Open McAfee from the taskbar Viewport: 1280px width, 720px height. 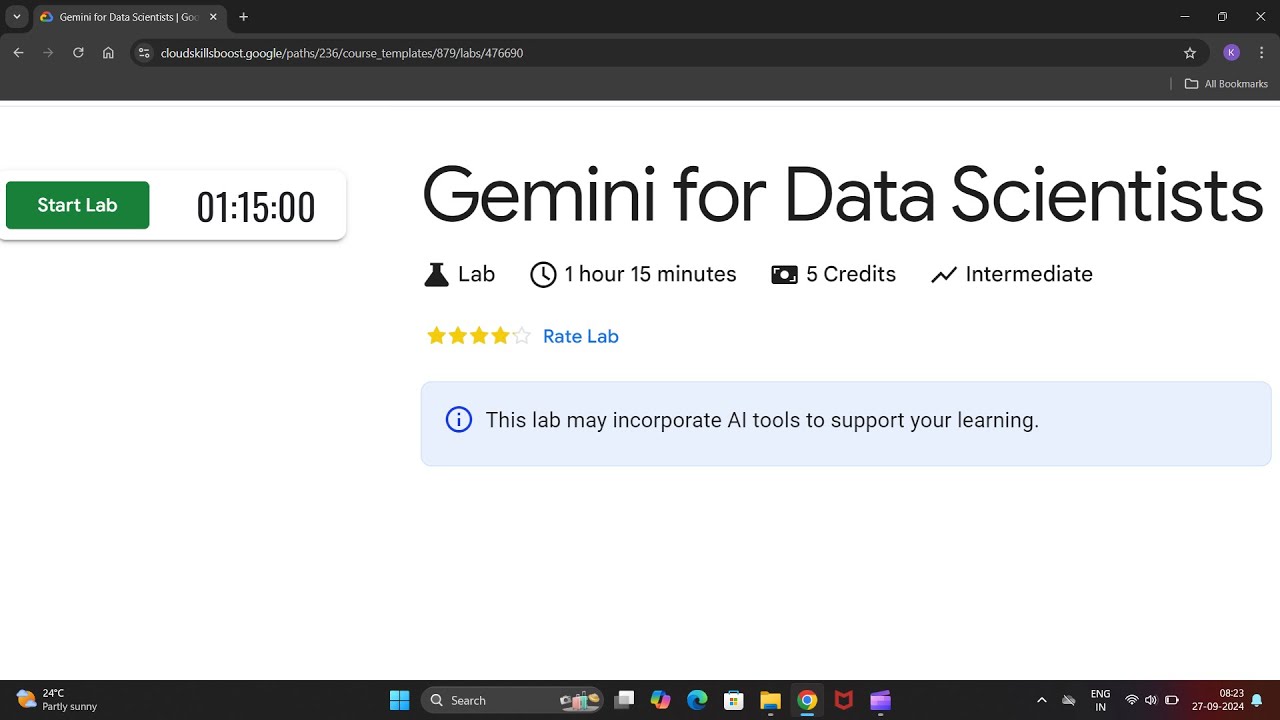(844, 700)
